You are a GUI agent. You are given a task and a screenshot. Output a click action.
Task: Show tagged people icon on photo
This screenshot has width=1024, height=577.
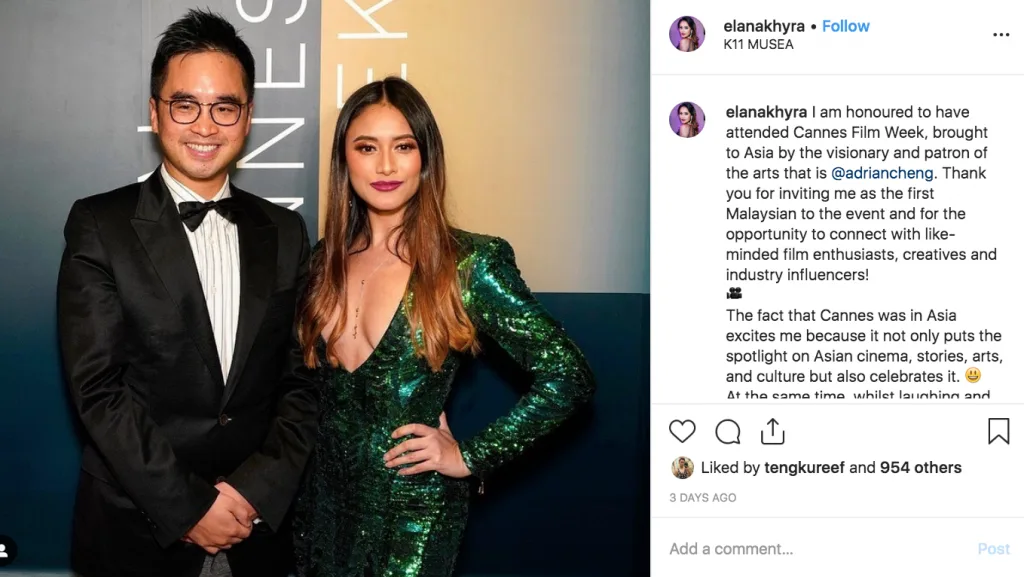click(6, 550)
